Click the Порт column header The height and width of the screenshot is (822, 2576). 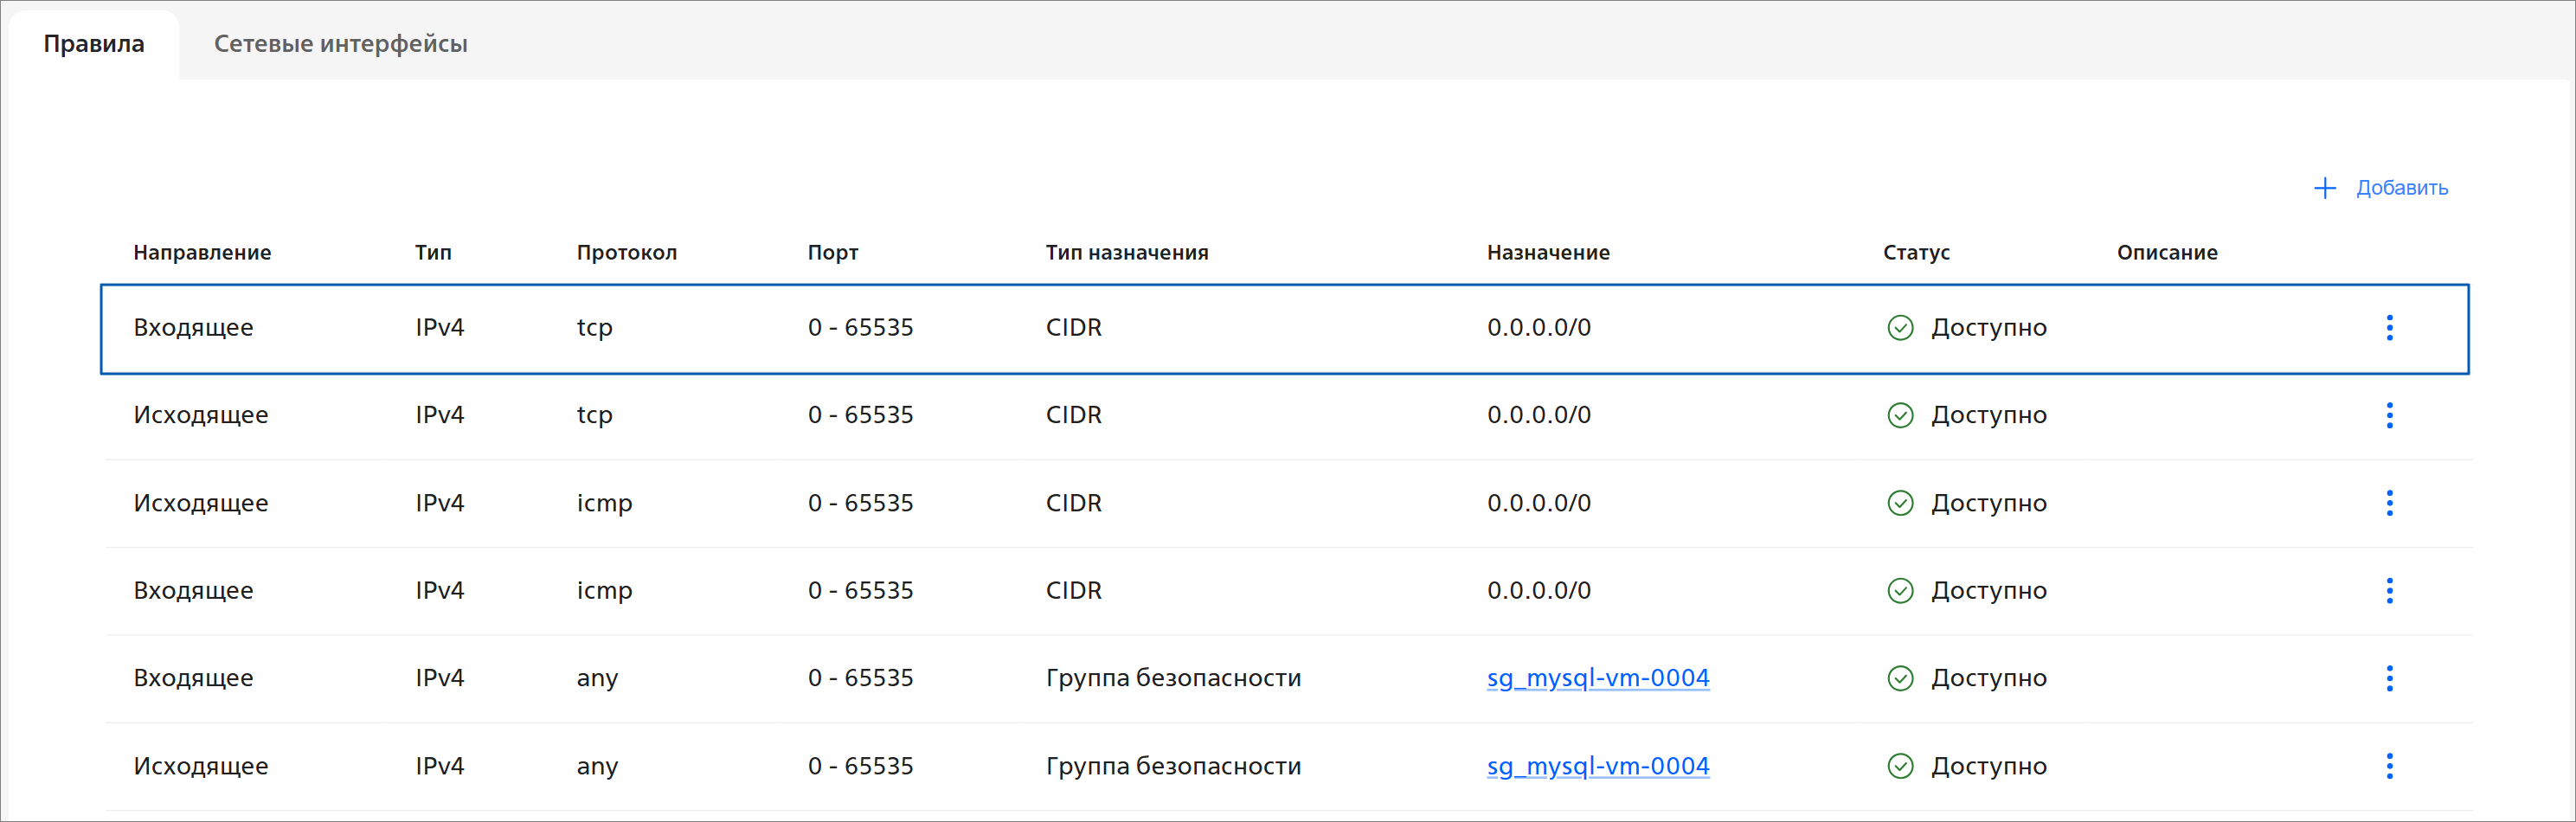pyautogui.click(x=832, y=253)
